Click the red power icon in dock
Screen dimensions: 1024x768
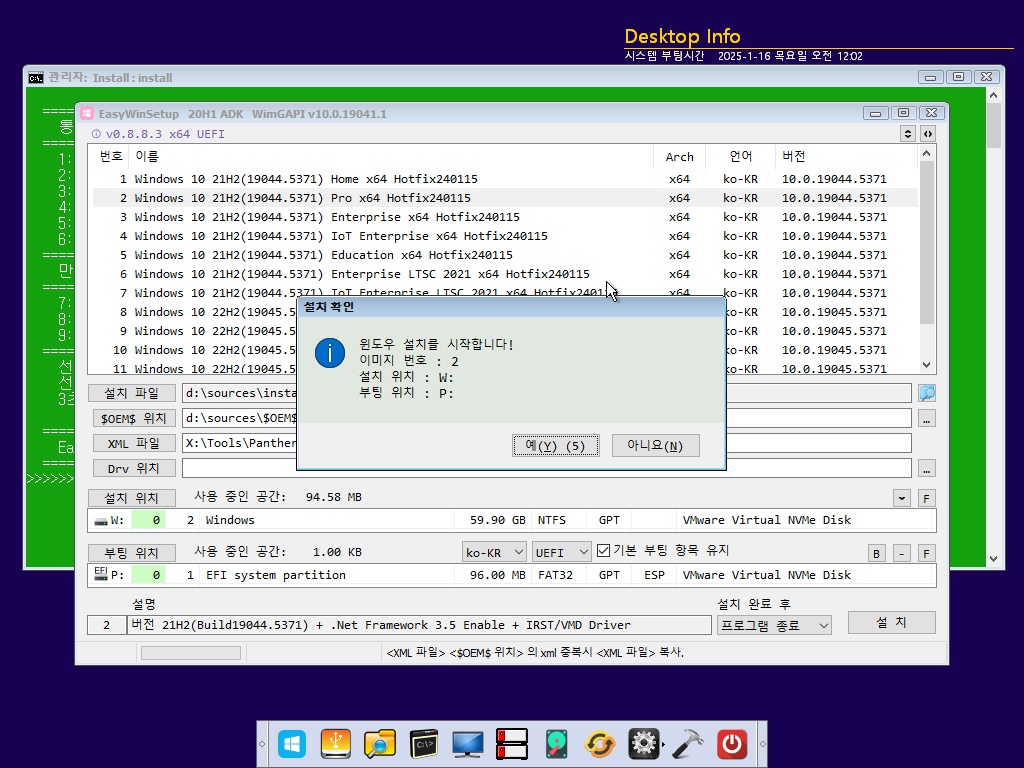pyautogui.click(x=732, y=744)
